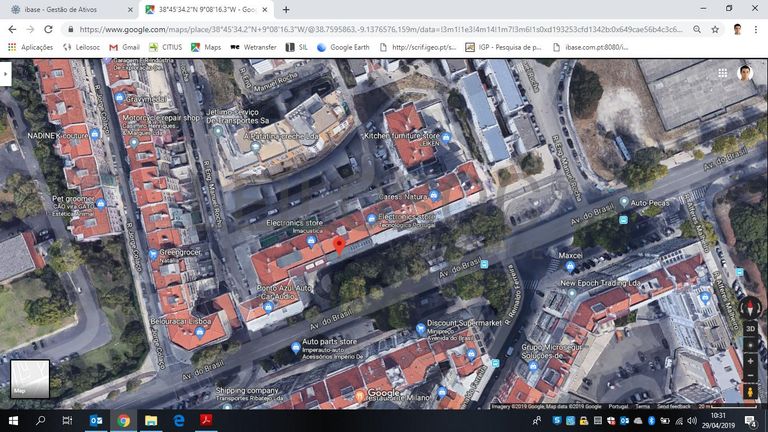This screenshot has height=432, width=768.
Task: Select the Ponto Azul Auto pin
Action: point(268,308)
